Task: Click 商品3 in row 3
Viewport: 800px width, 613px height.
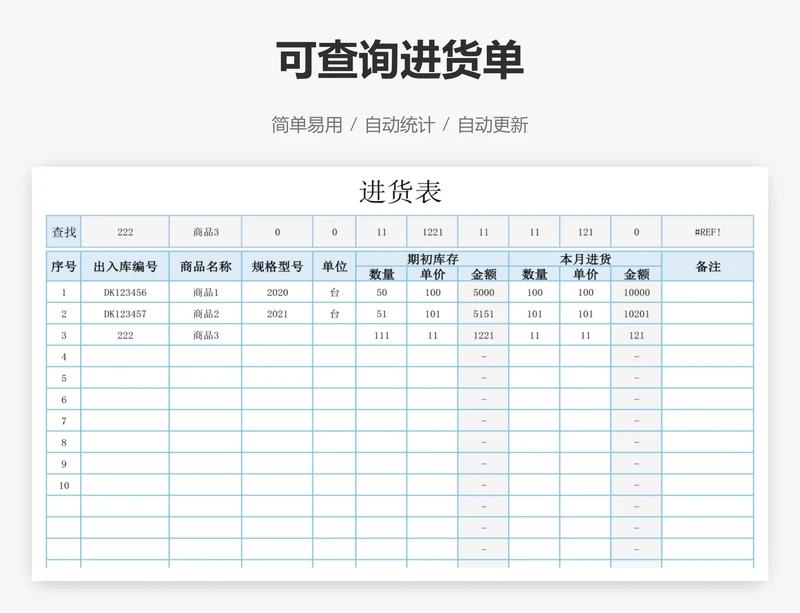Action: coord(206,335)
